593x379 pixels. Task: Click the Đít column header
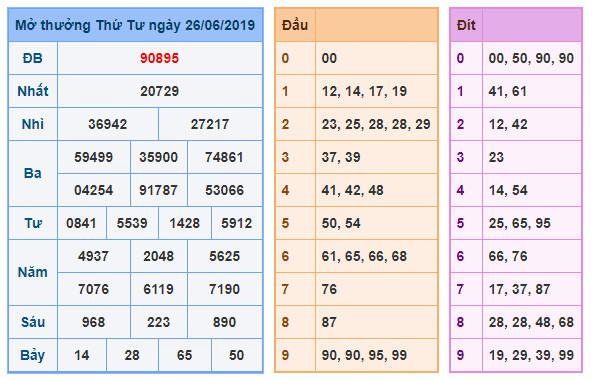click(x=466, y=25)
